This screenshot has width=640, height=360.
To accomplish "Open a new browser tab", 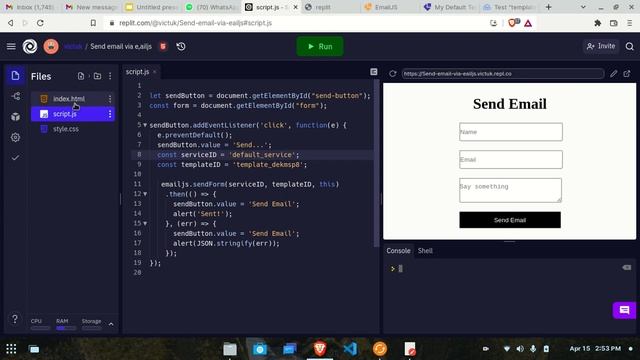I will point(548,7).
